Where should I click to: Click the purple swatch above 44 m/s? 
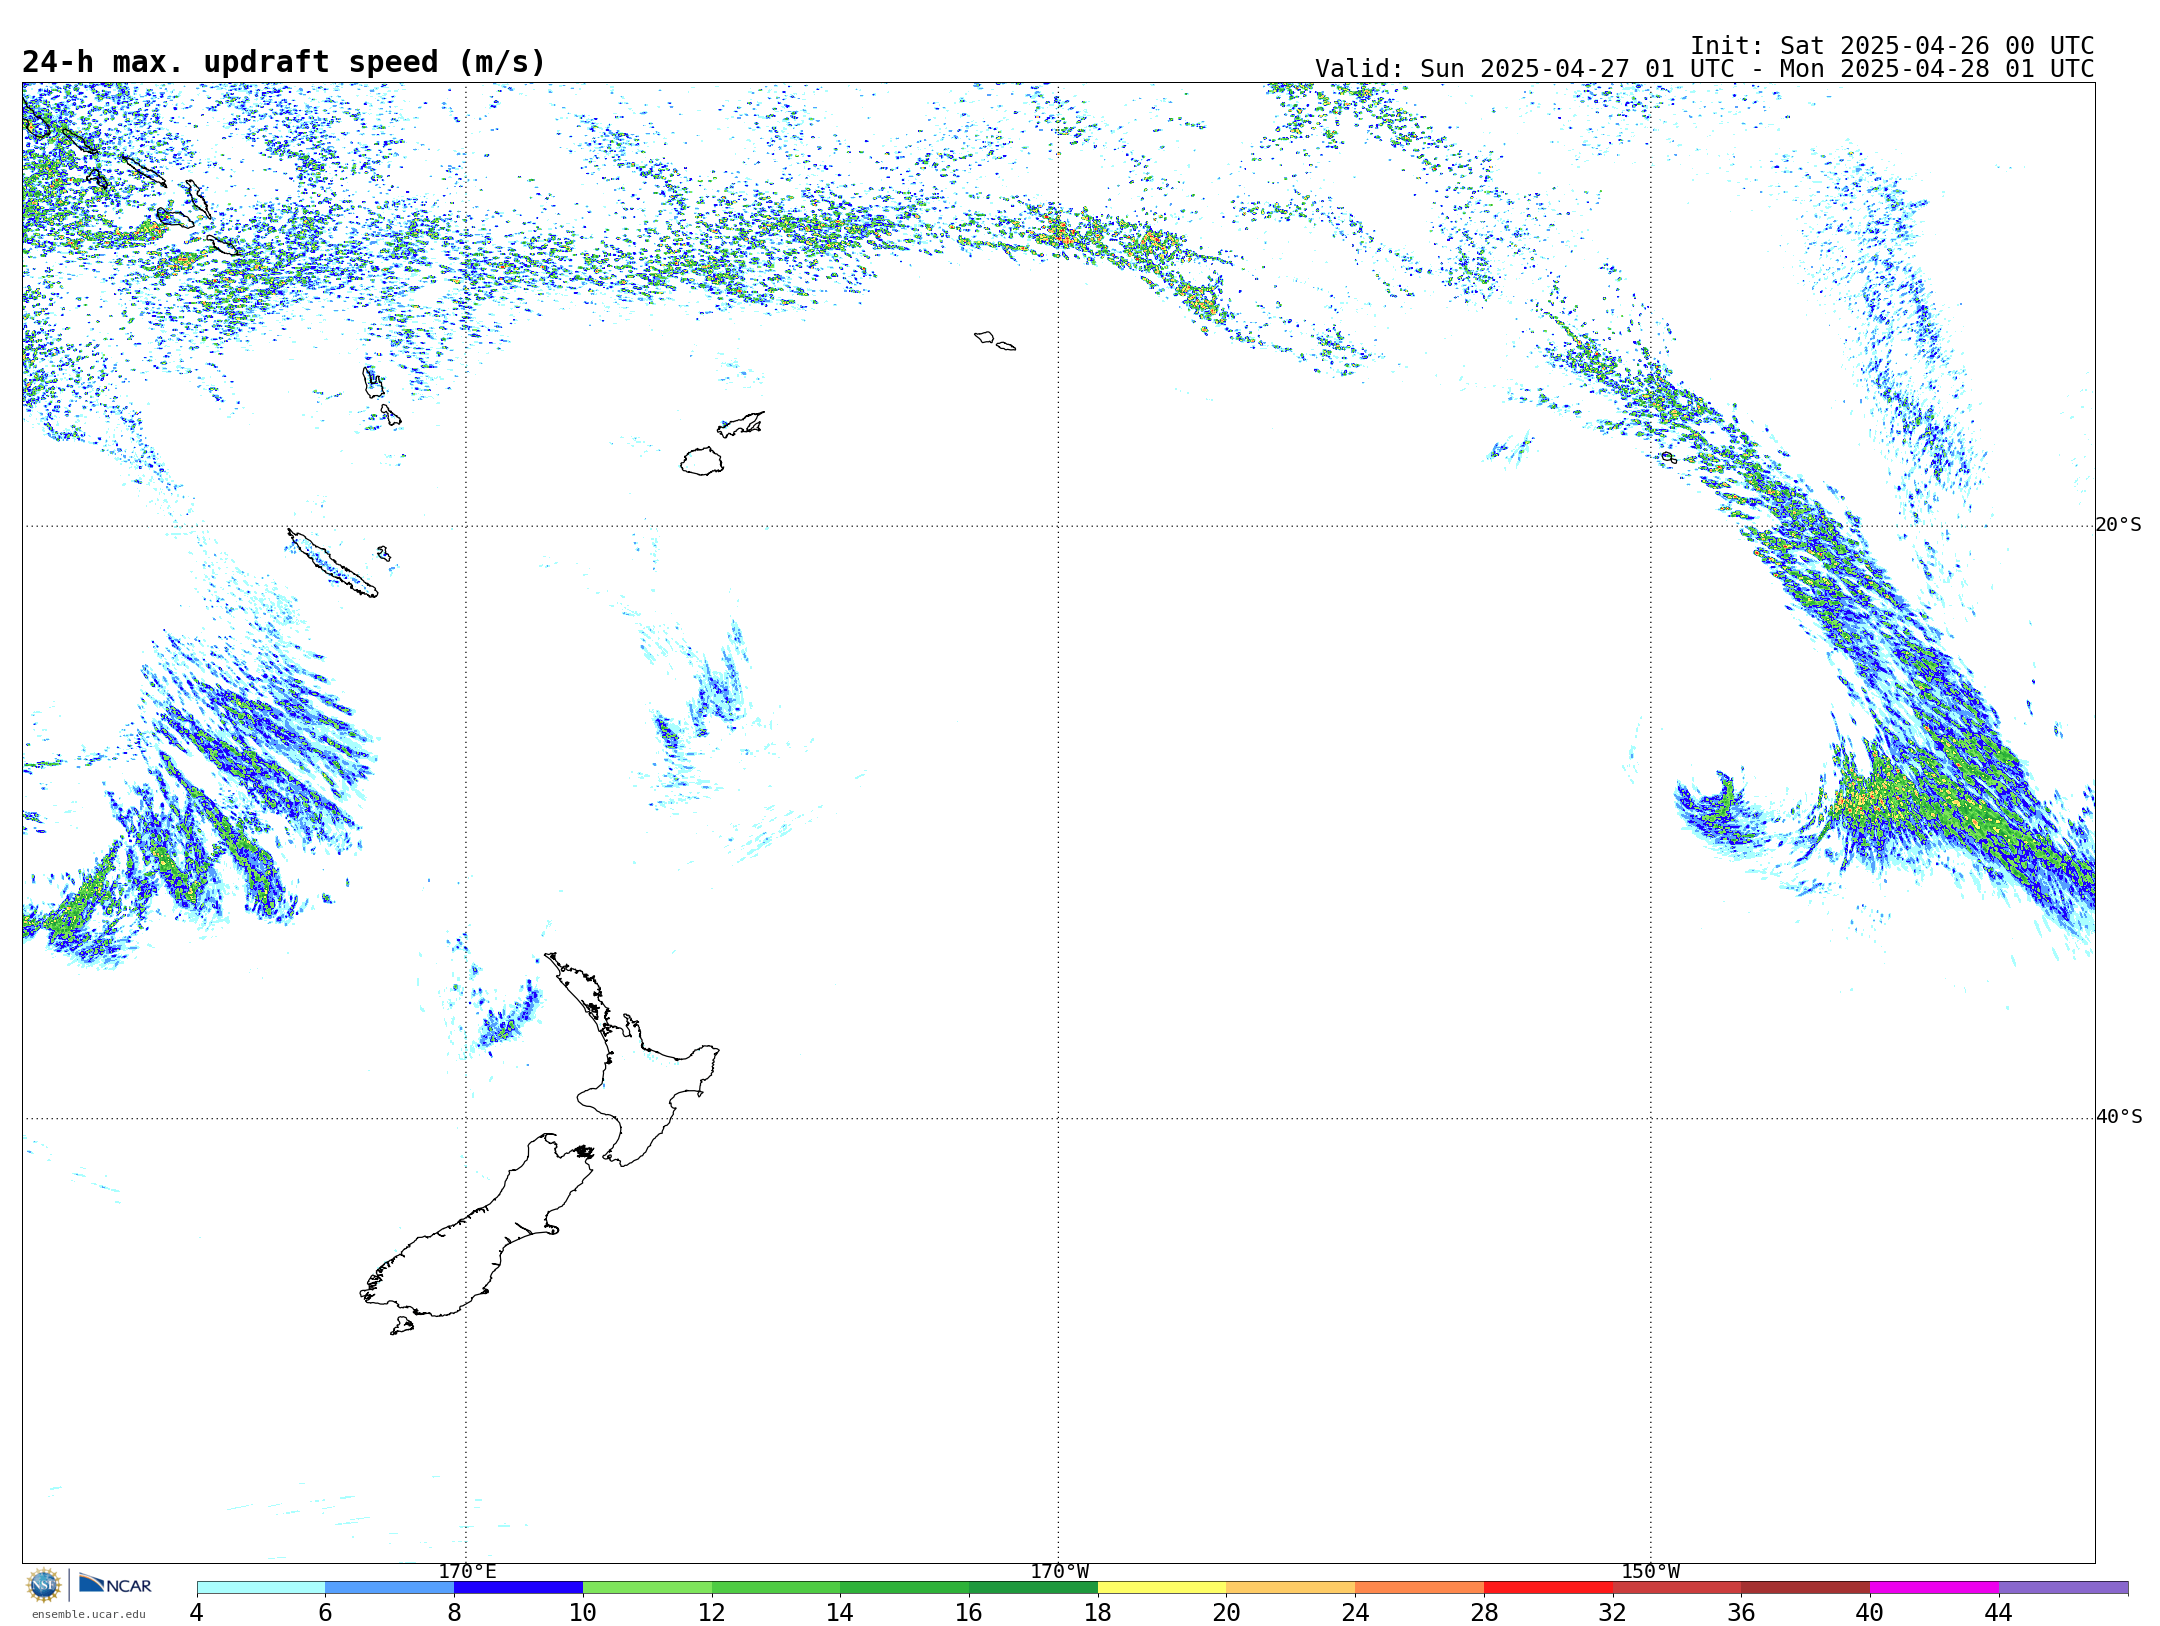coord(2063,1588)
